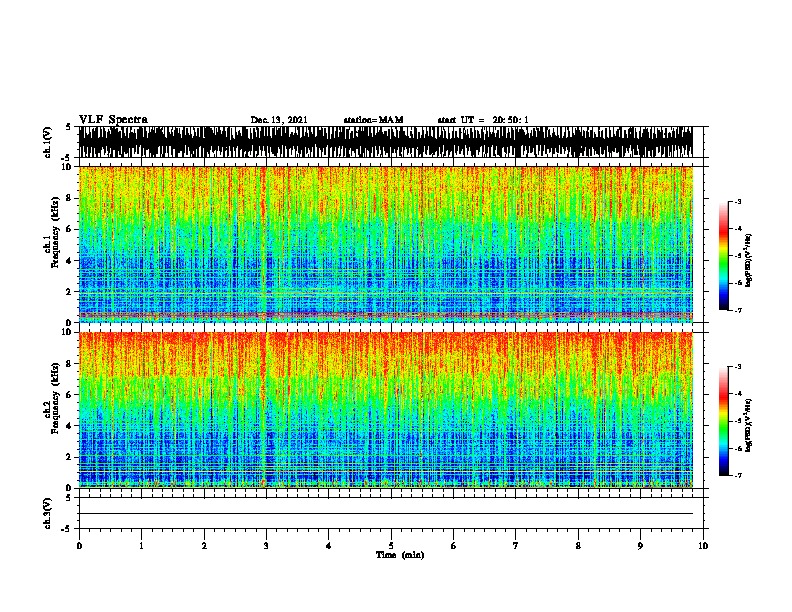Click the ch.1 color scale bar
Image resolution: width=792 pixels, height=612 pixels.
[723, 255]
